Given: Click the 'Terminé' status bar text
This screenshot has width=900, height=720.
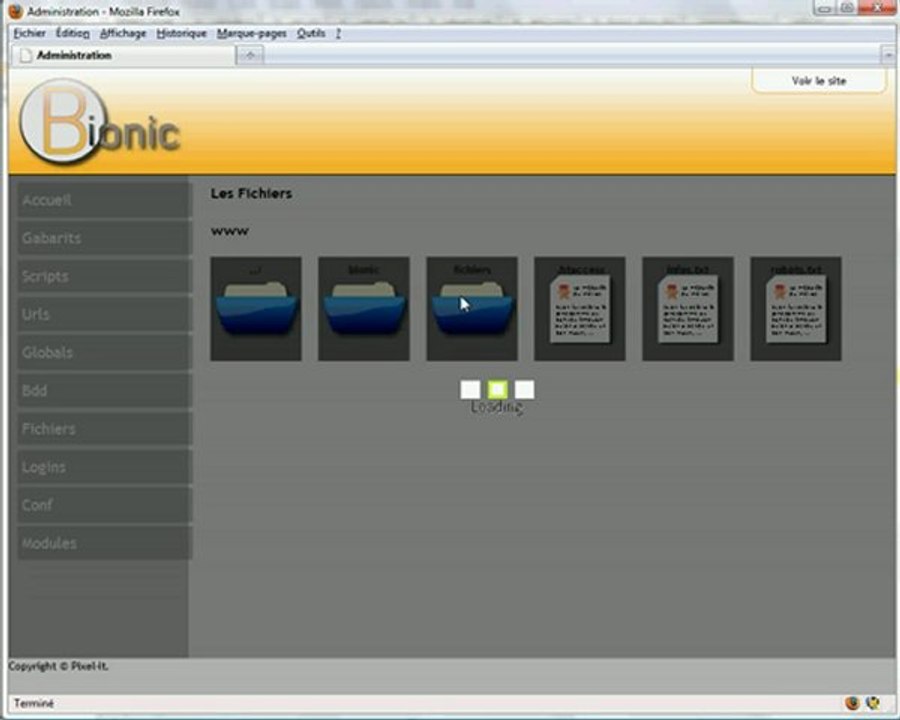Looking at the screenshot, I should click(34, 703).
